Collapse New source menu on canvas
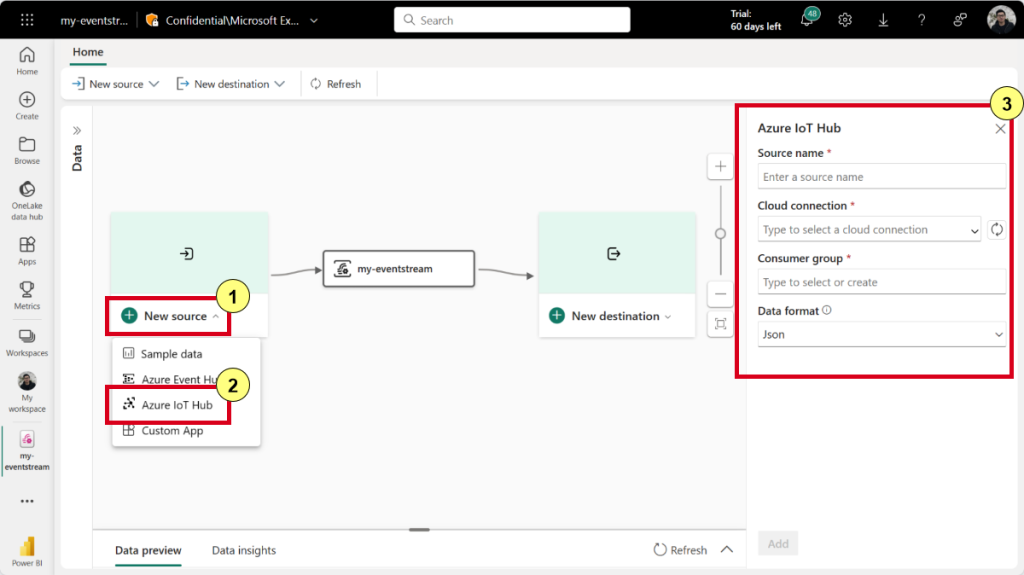The height and width of the screenshot is (575, 1024). click(169, 316)
